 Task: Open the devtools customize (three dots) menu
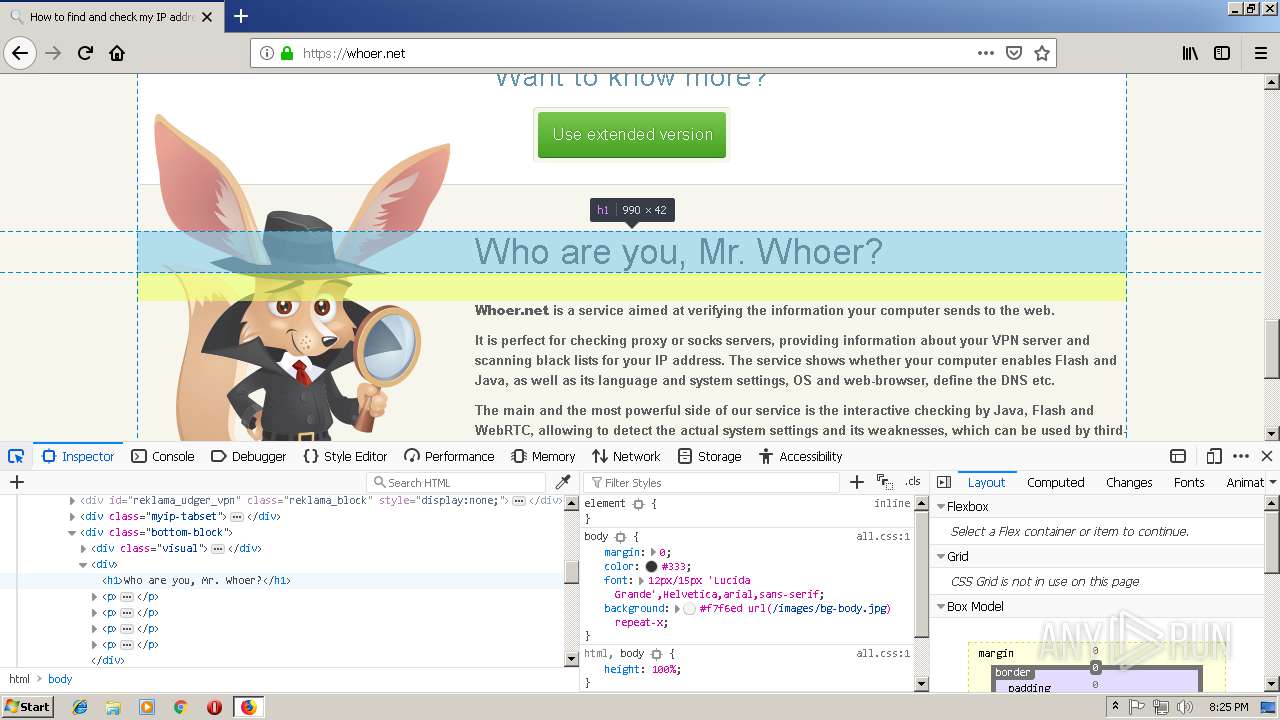pos(1241,456)
